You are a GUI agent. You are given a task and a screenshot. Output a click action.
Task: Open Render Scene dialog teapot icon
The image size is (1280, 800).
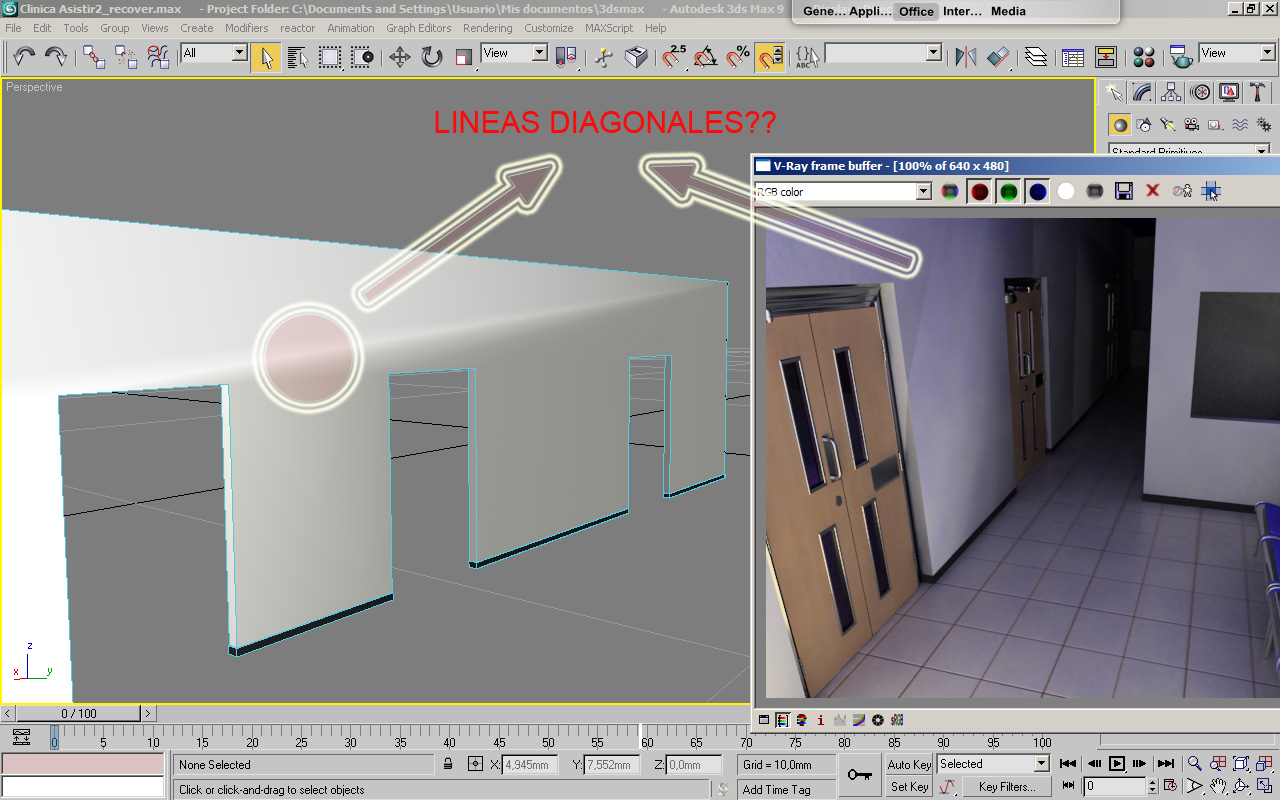pos(1182,56)
